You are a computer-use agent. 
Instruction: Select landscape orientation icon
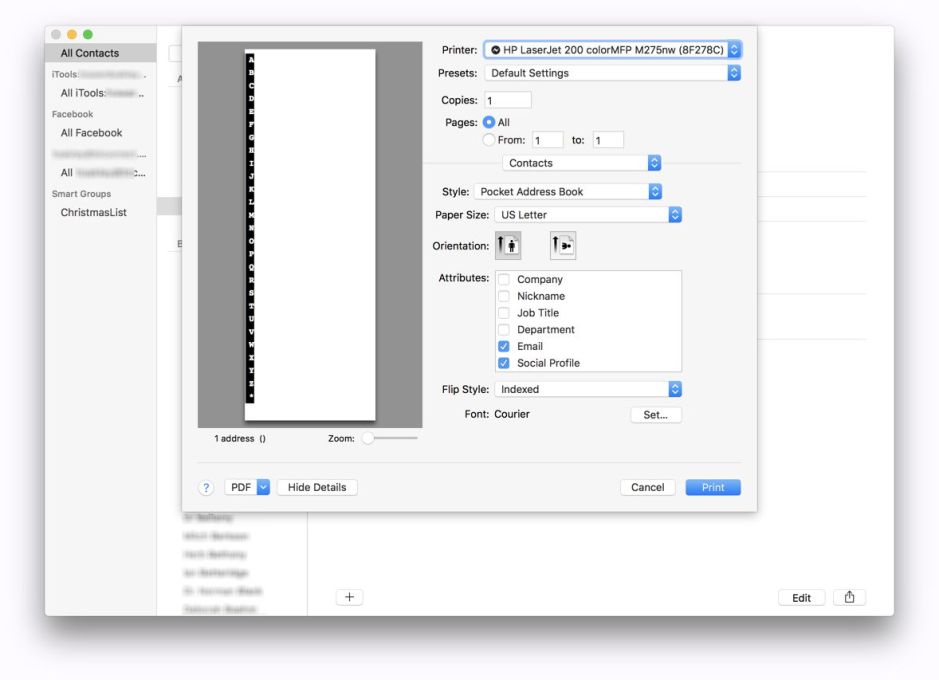[563, 246]
